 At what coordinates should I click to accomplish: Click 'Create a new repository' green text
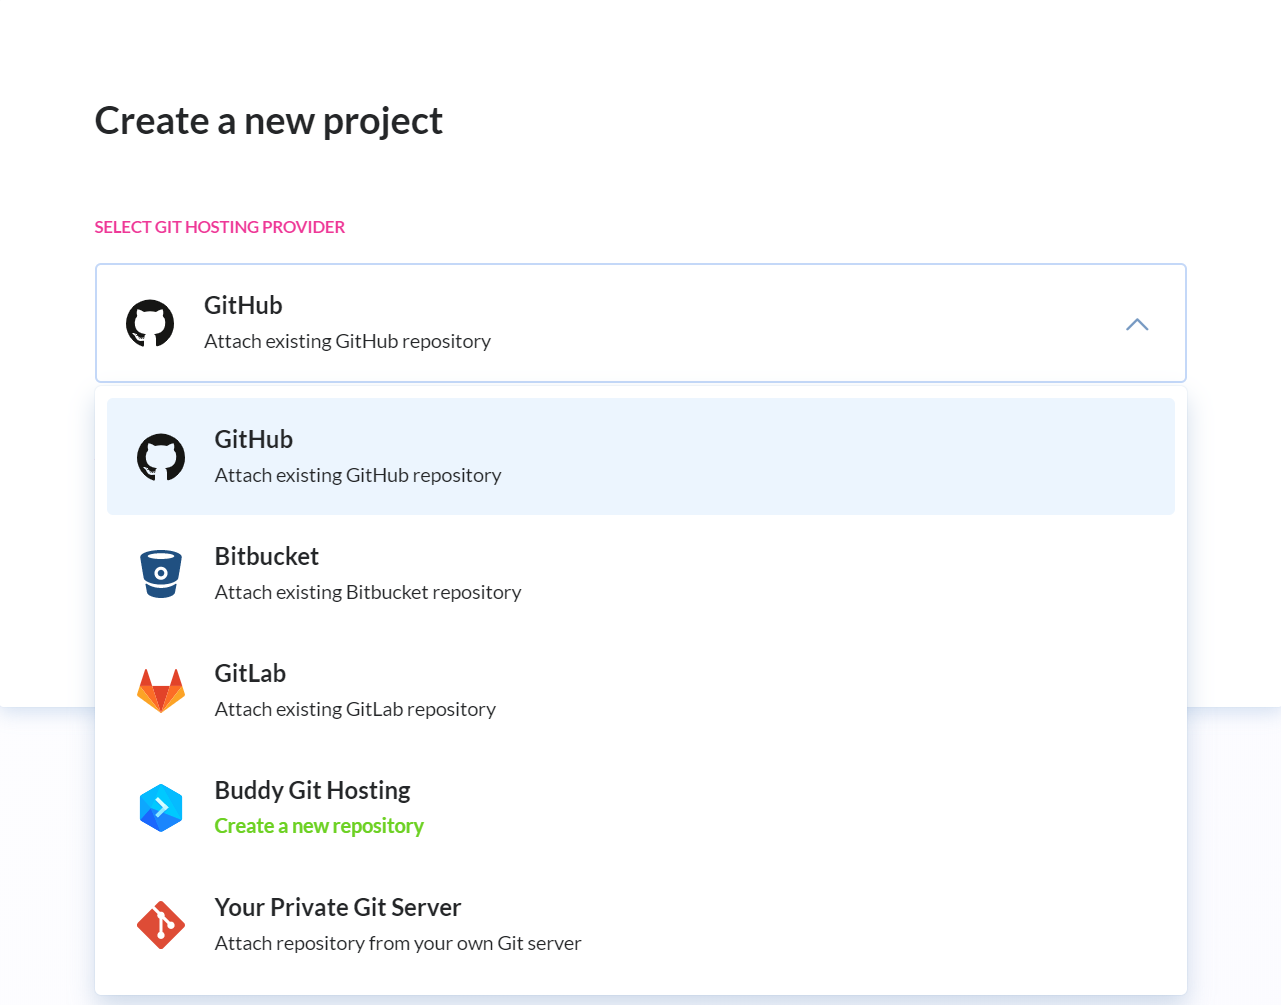(x=319, y=826)
